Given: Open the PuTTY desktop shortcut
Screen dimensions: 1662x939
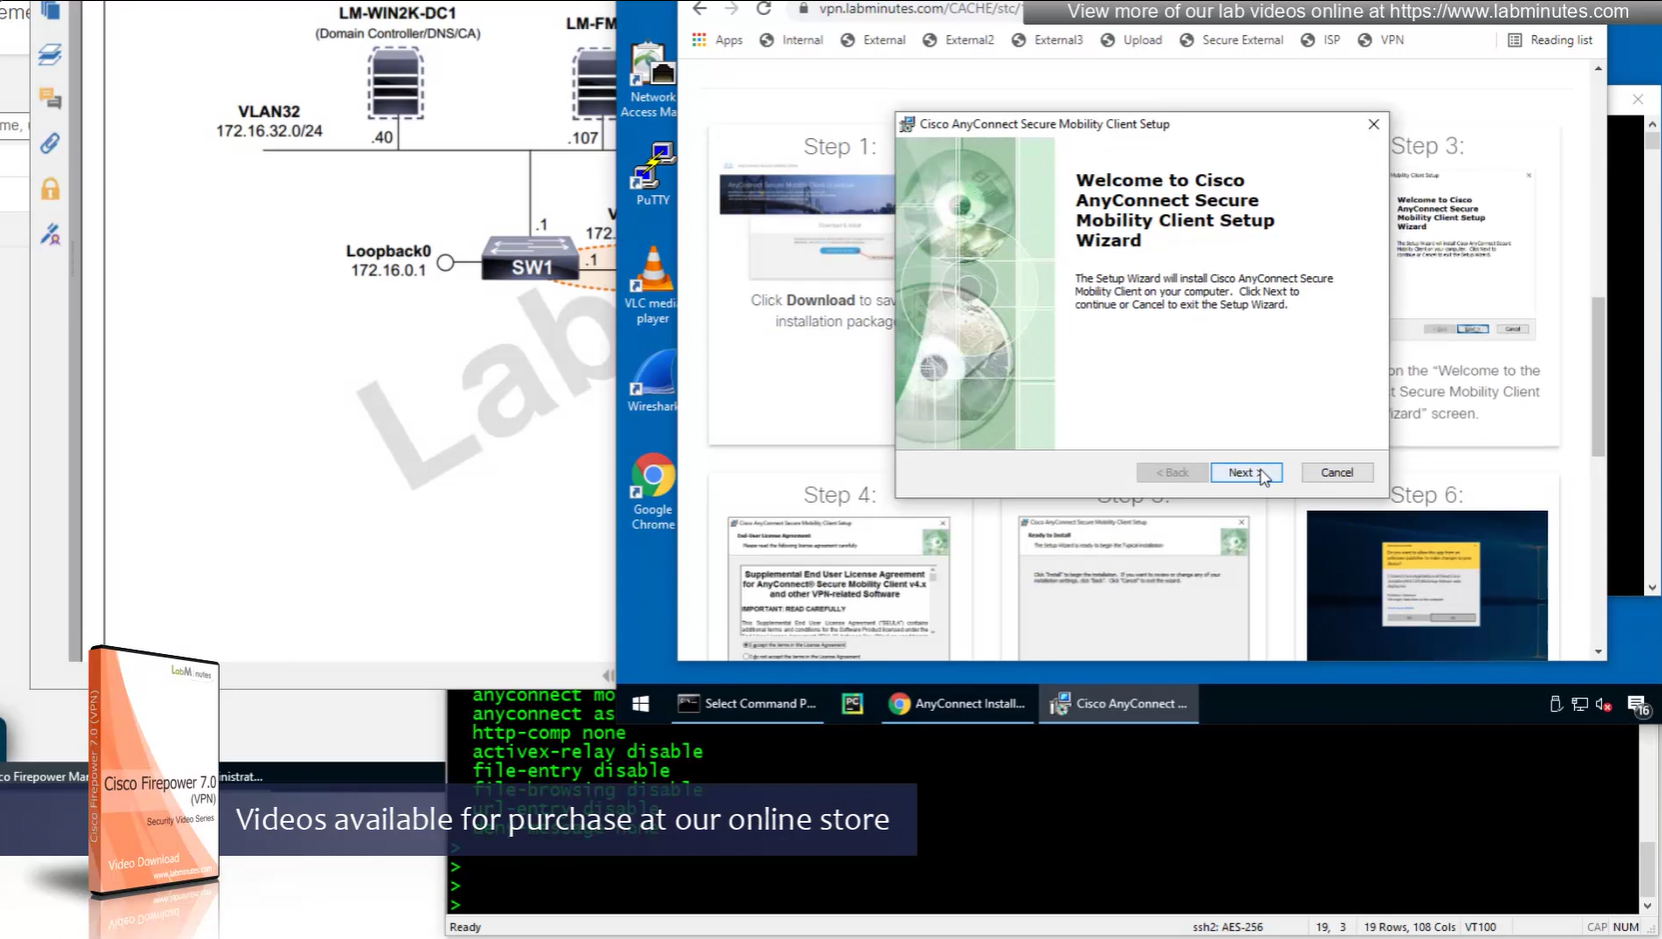Looking at the screenshot, I should point(652,172).
